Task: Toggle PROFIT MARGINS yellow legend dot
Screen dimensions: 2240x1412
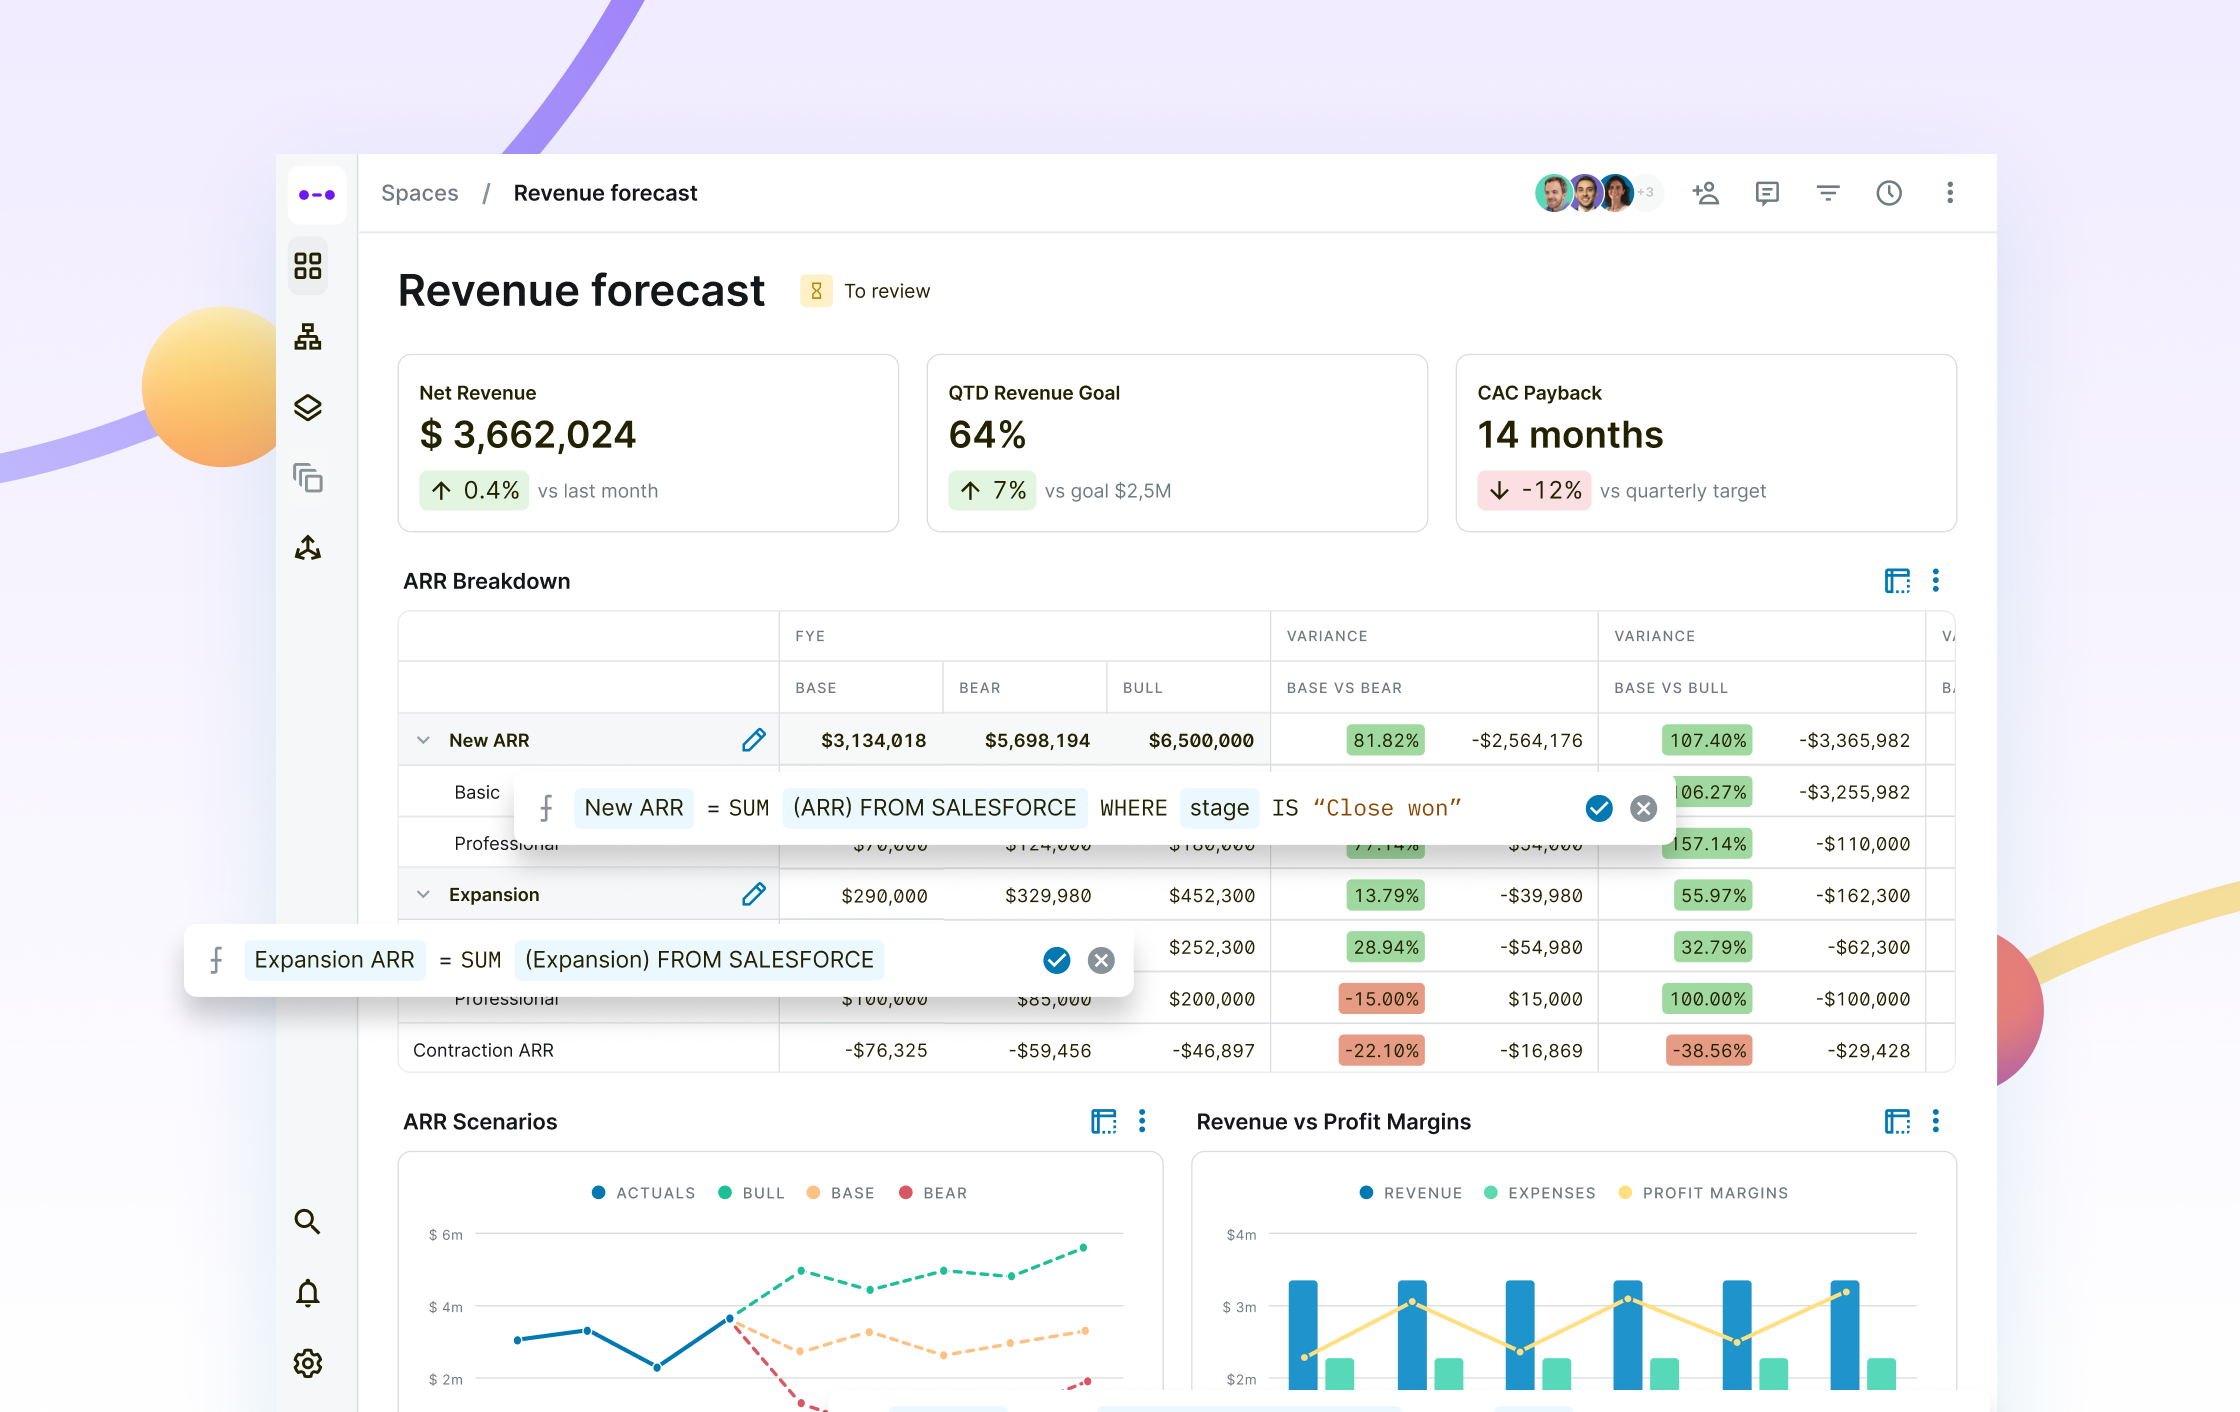Action: click(x=1625, y=1193)
